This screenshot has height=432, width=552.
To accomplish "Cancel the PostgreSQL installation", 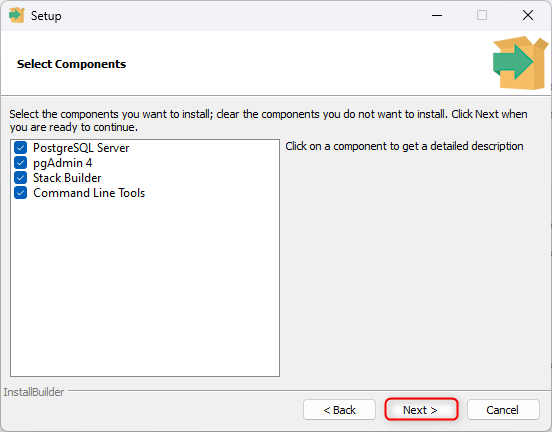I will [x=503, y=409].
